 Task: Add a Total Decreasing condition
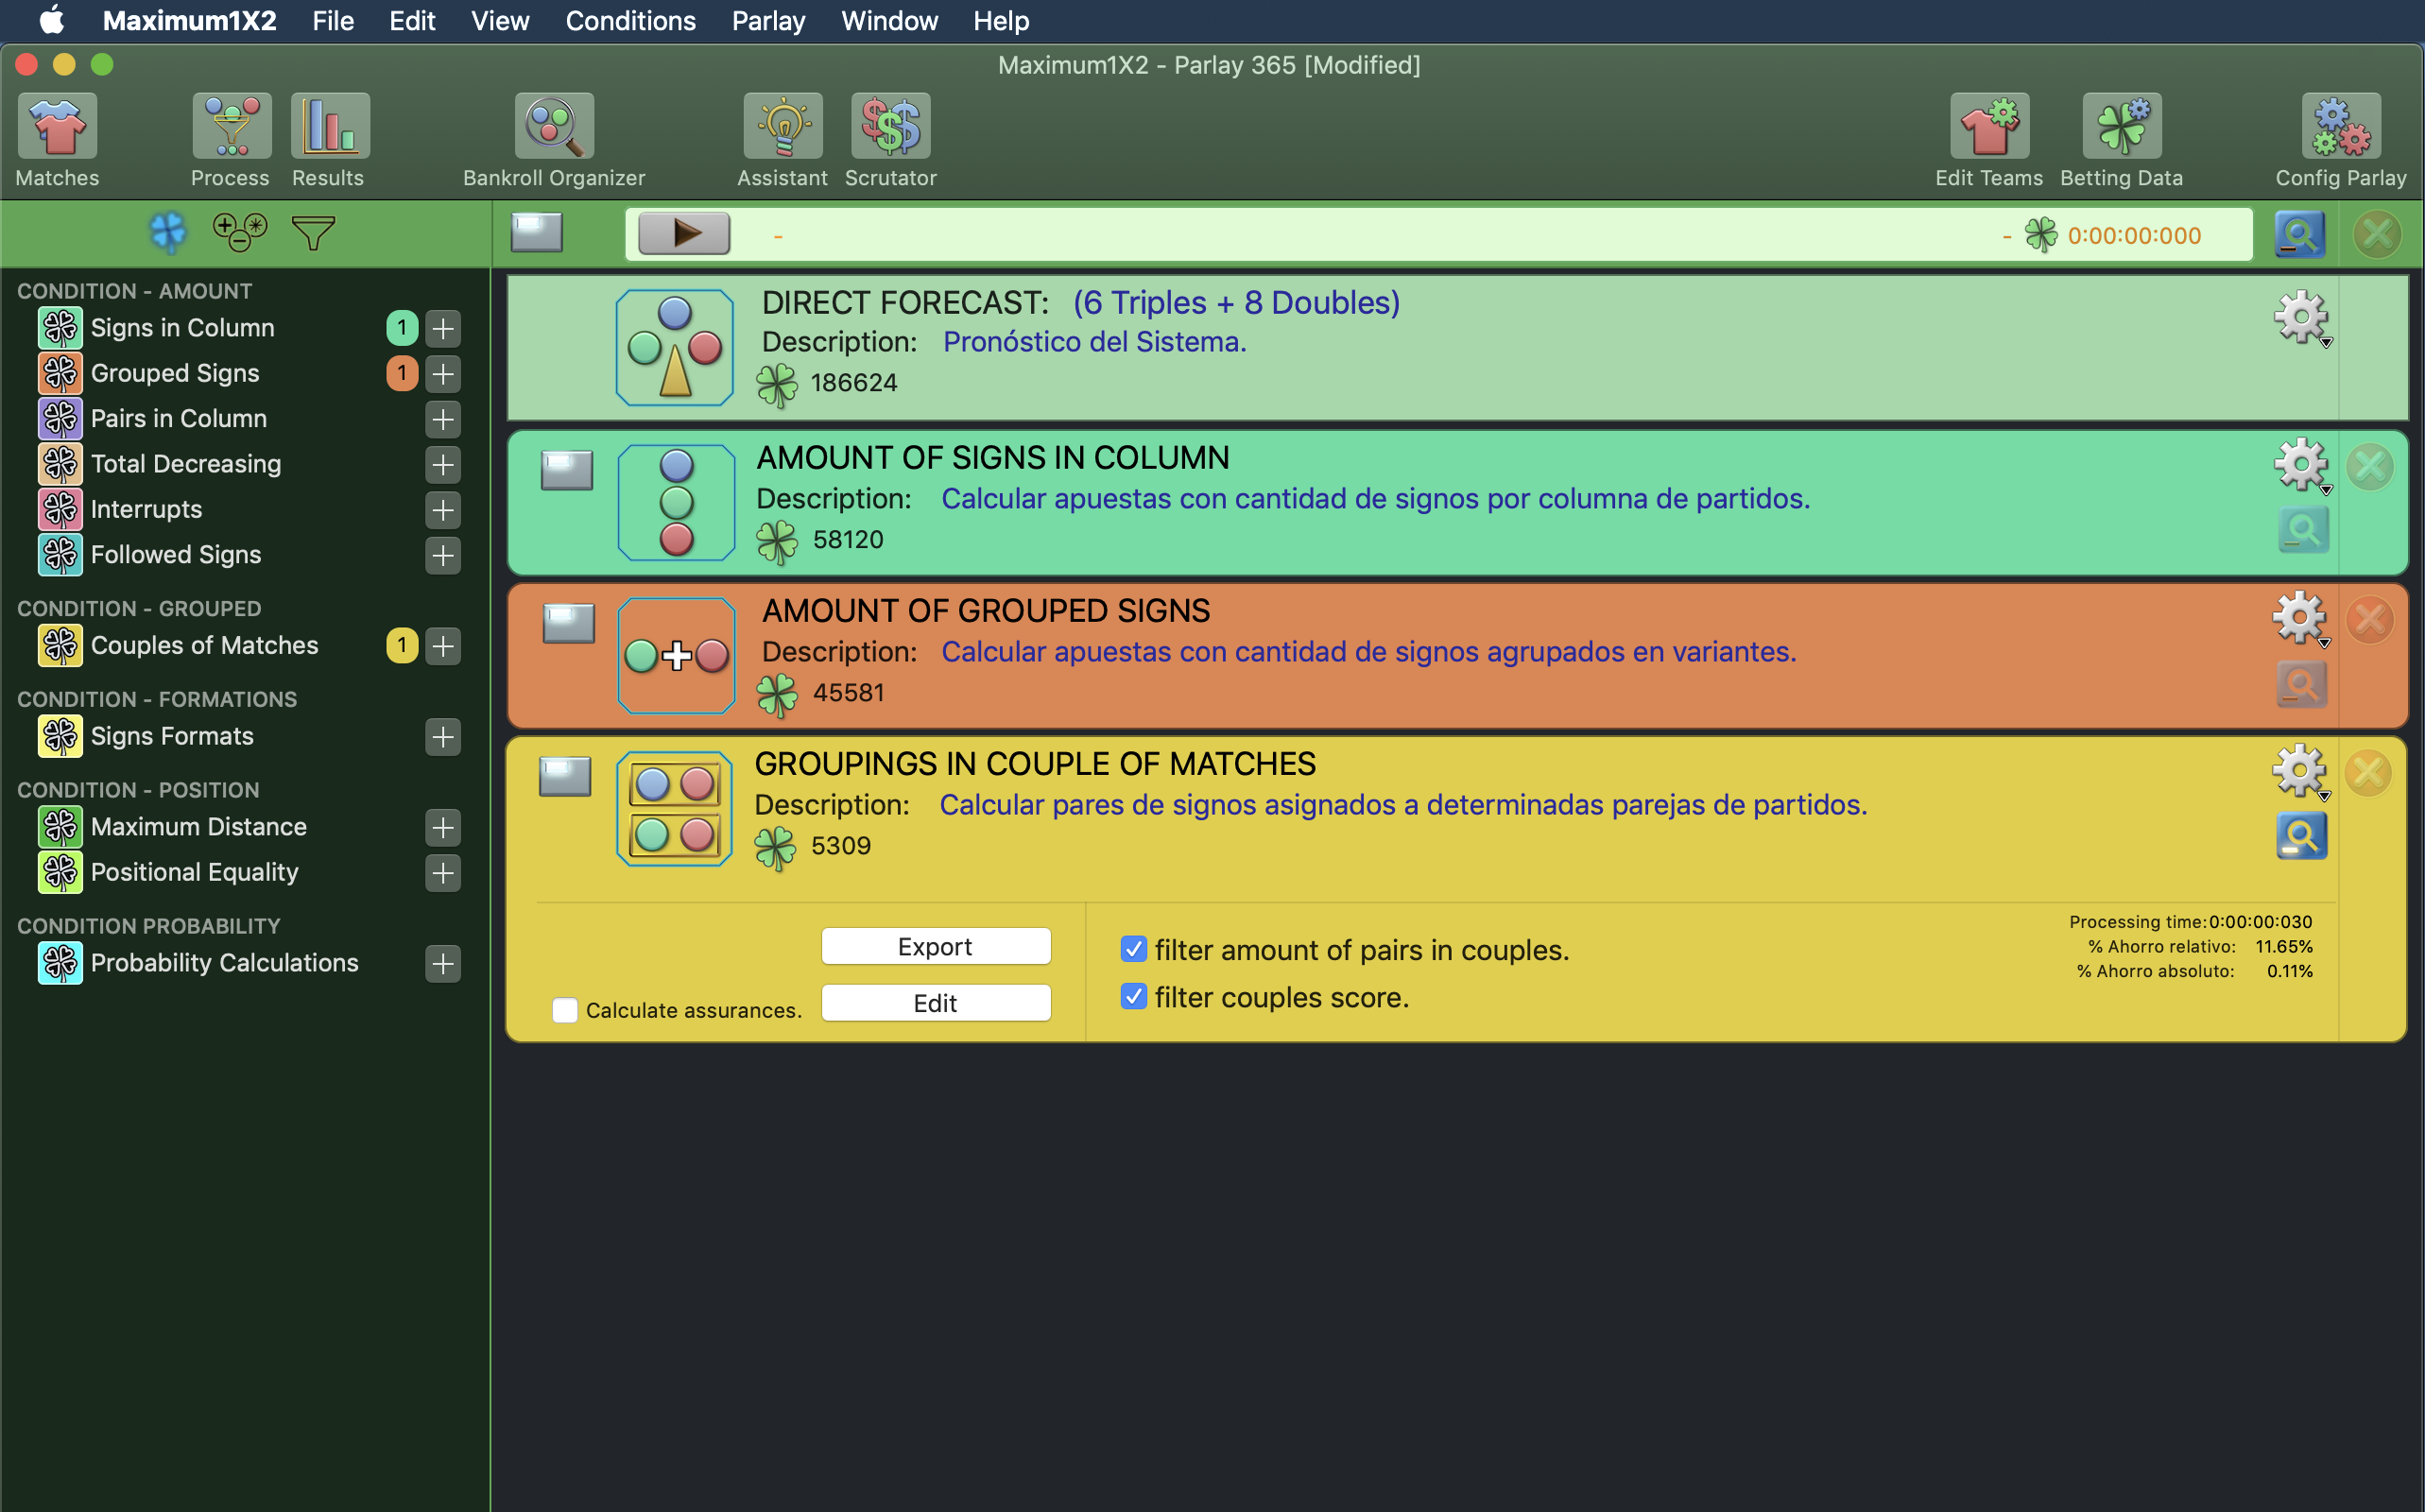tap(443, 464)
